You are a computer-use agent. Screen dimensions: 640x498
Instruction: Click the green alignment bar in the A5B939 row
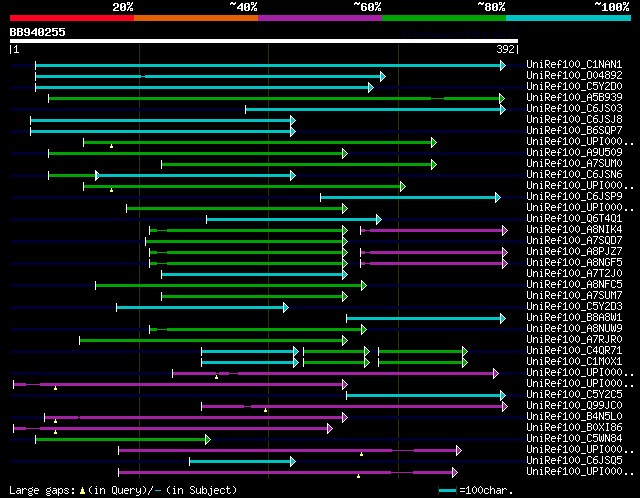276,98
